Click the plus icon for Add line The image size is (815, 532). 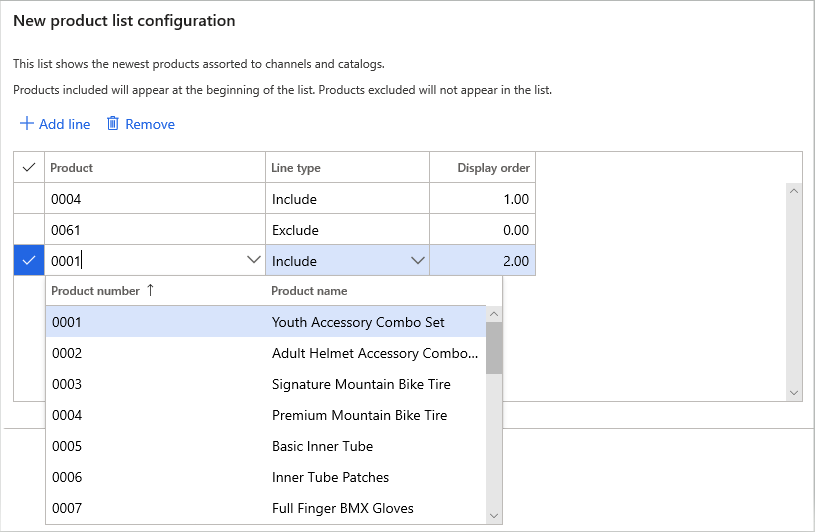27,124
